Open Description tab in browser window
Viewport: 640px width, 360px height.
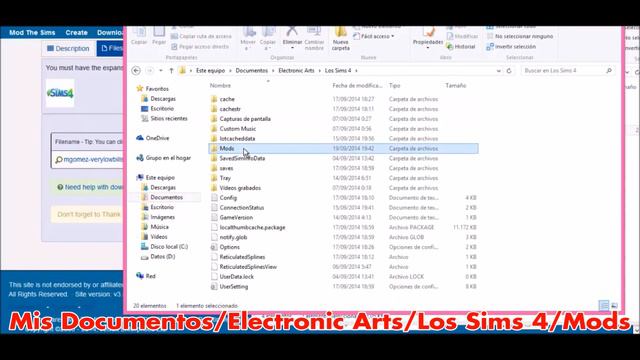click(x=68, y=49)
